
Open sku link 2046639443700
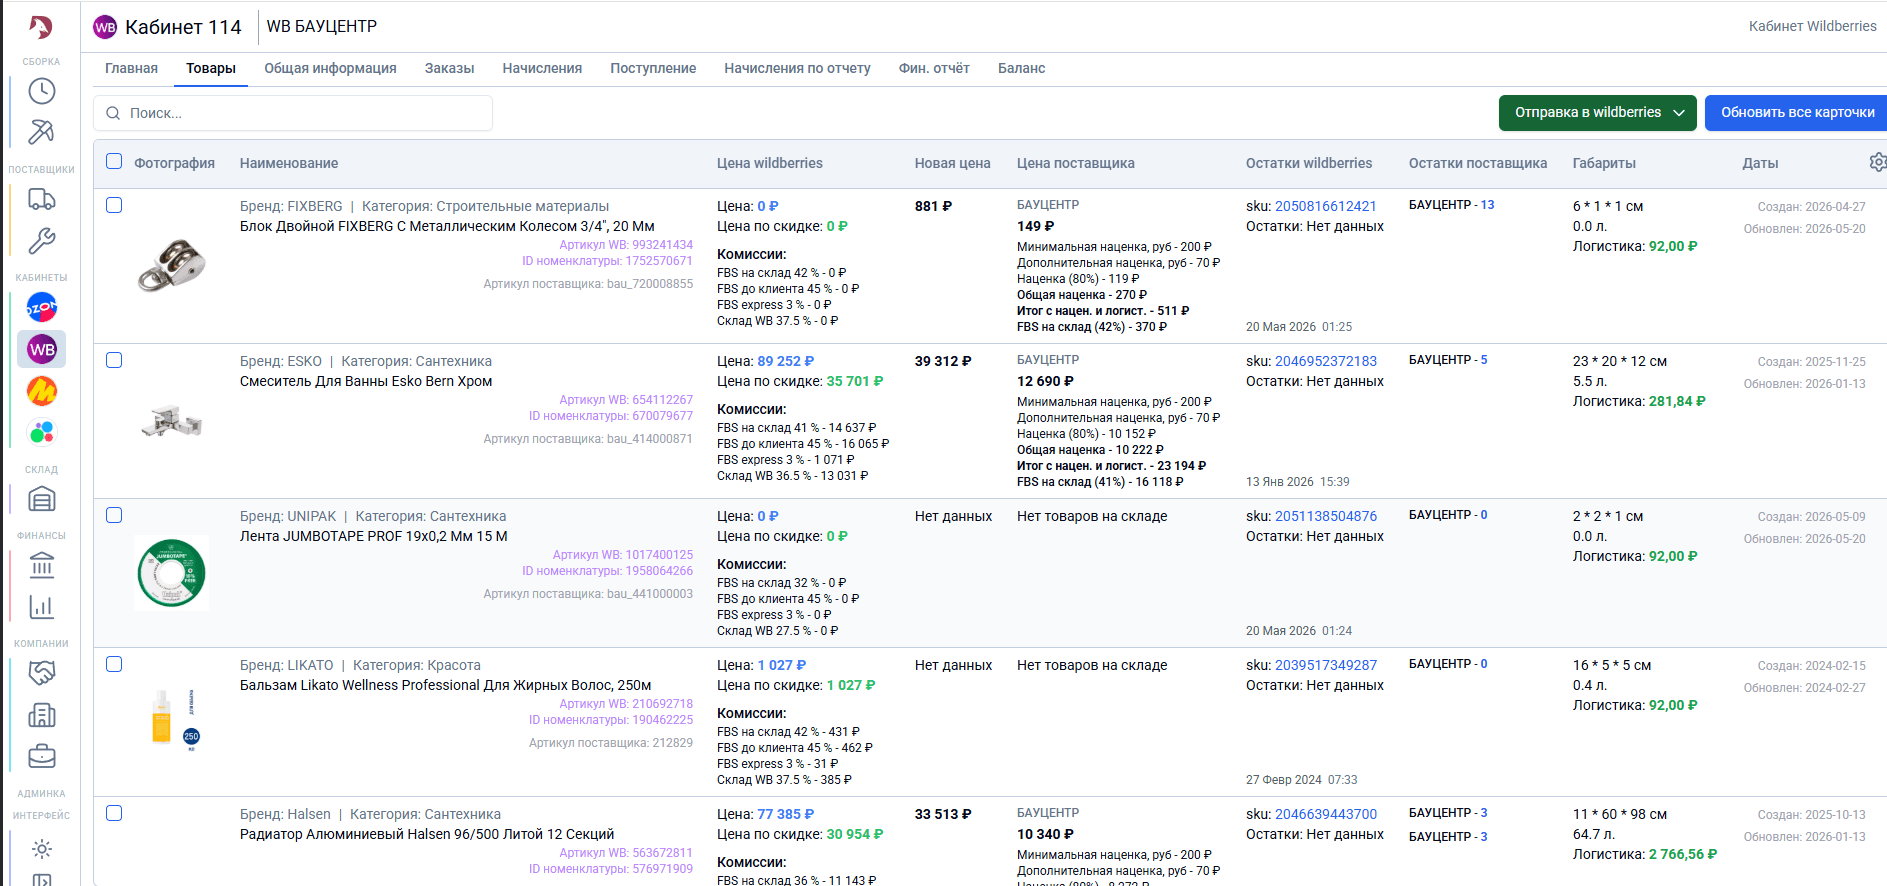point(1325,814)
